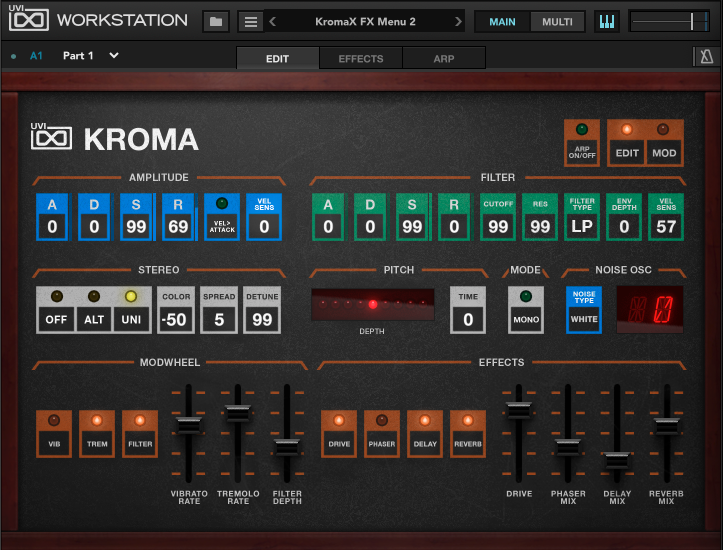
Task: Click the amplitude Release value 69
Action: tap(178, 226)
